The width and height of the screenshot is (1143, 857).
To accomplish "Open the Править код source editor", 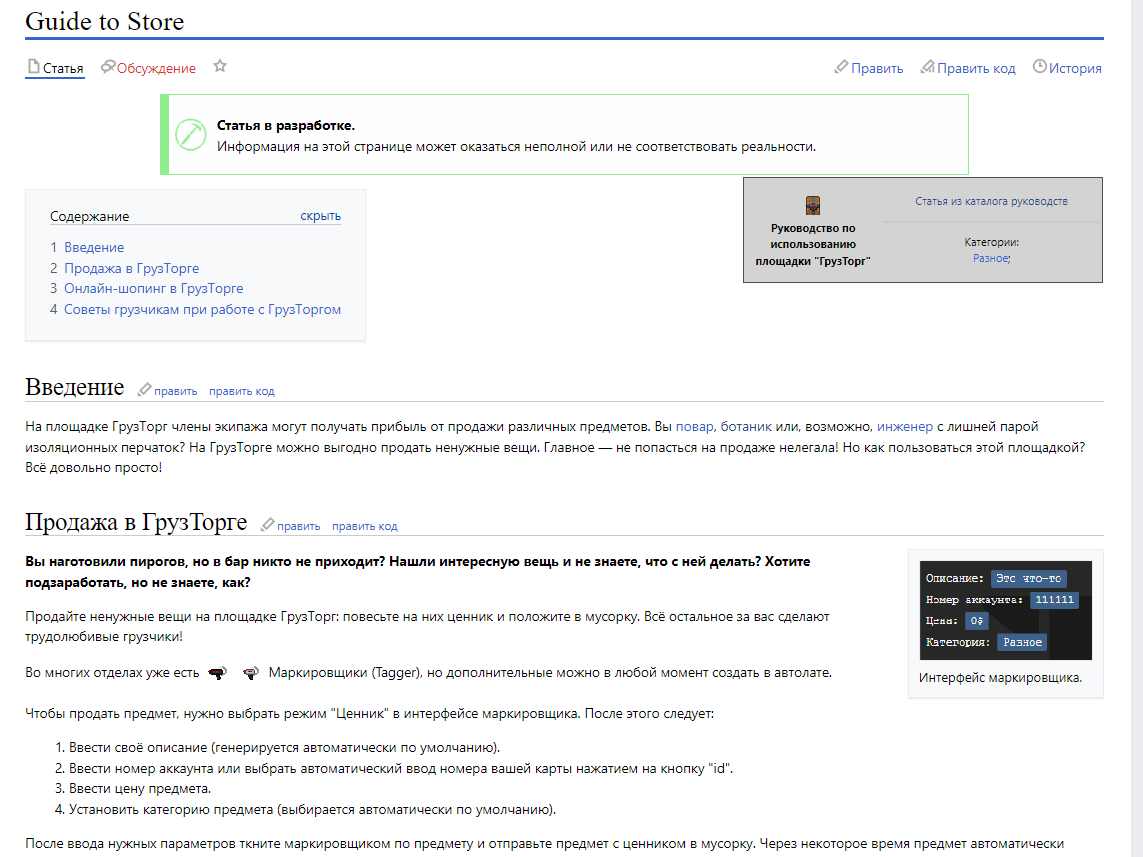I will 976,68.
